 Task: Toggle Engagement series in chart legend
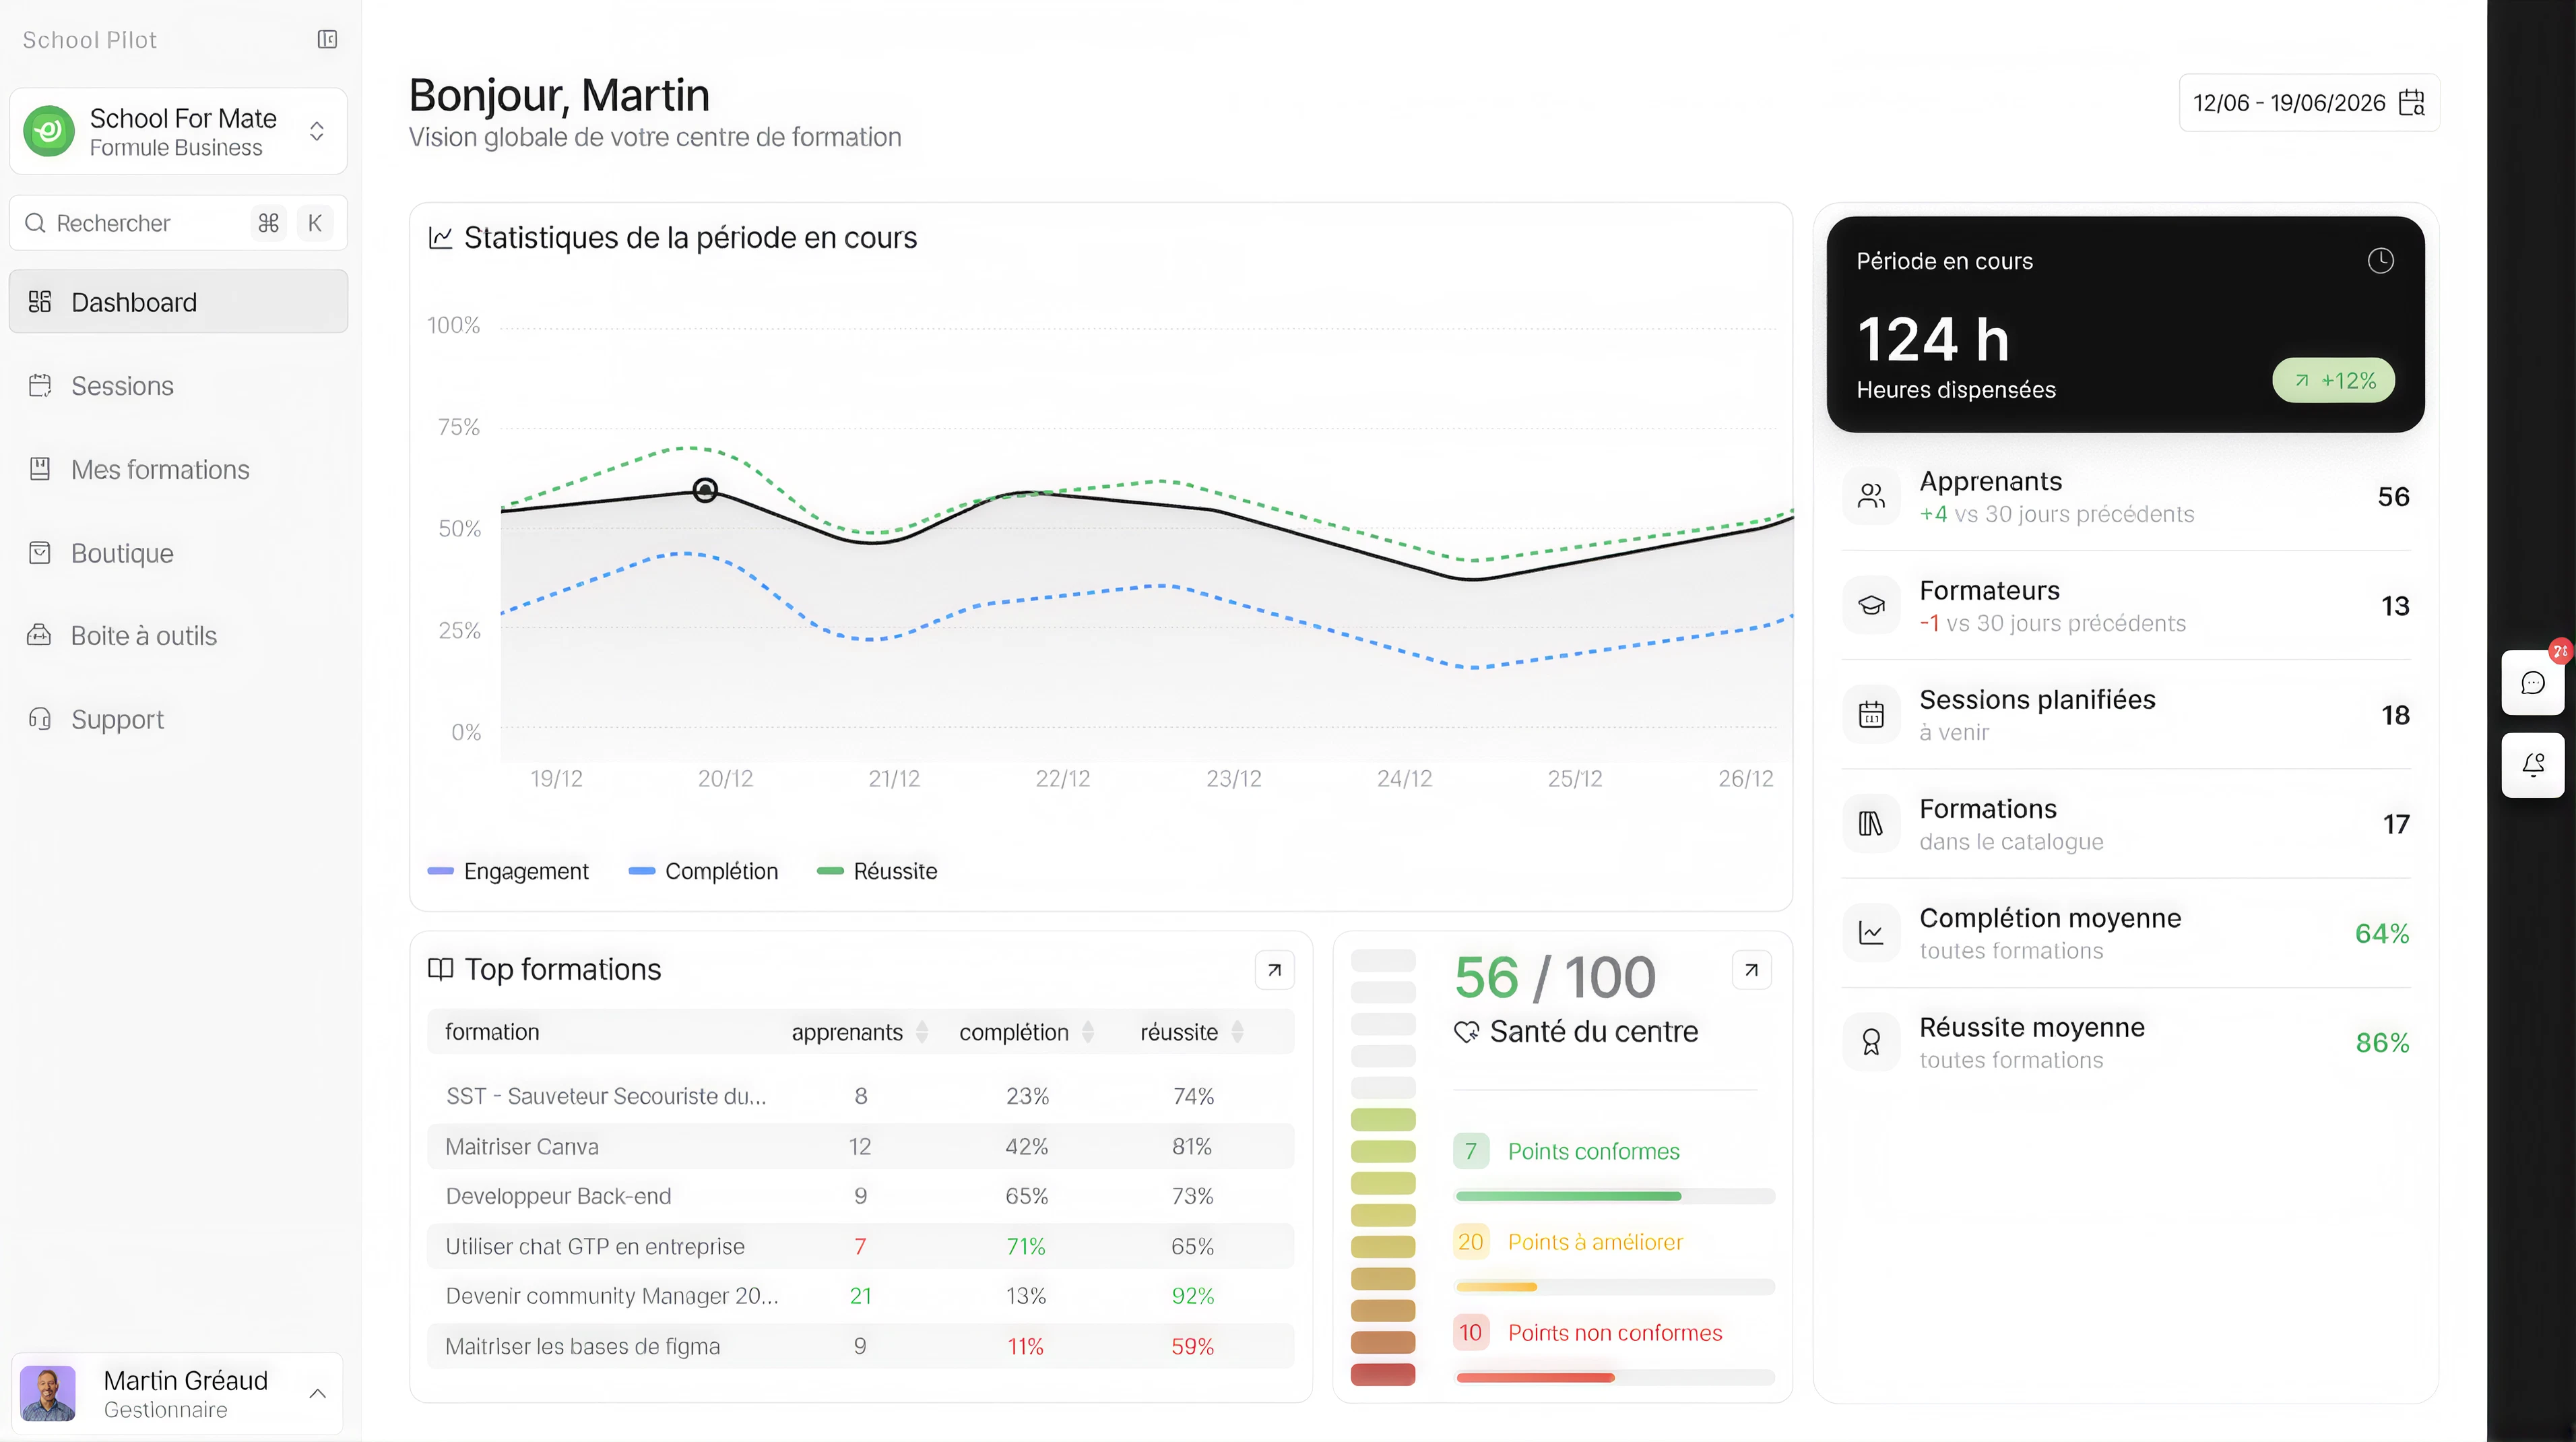508,871
